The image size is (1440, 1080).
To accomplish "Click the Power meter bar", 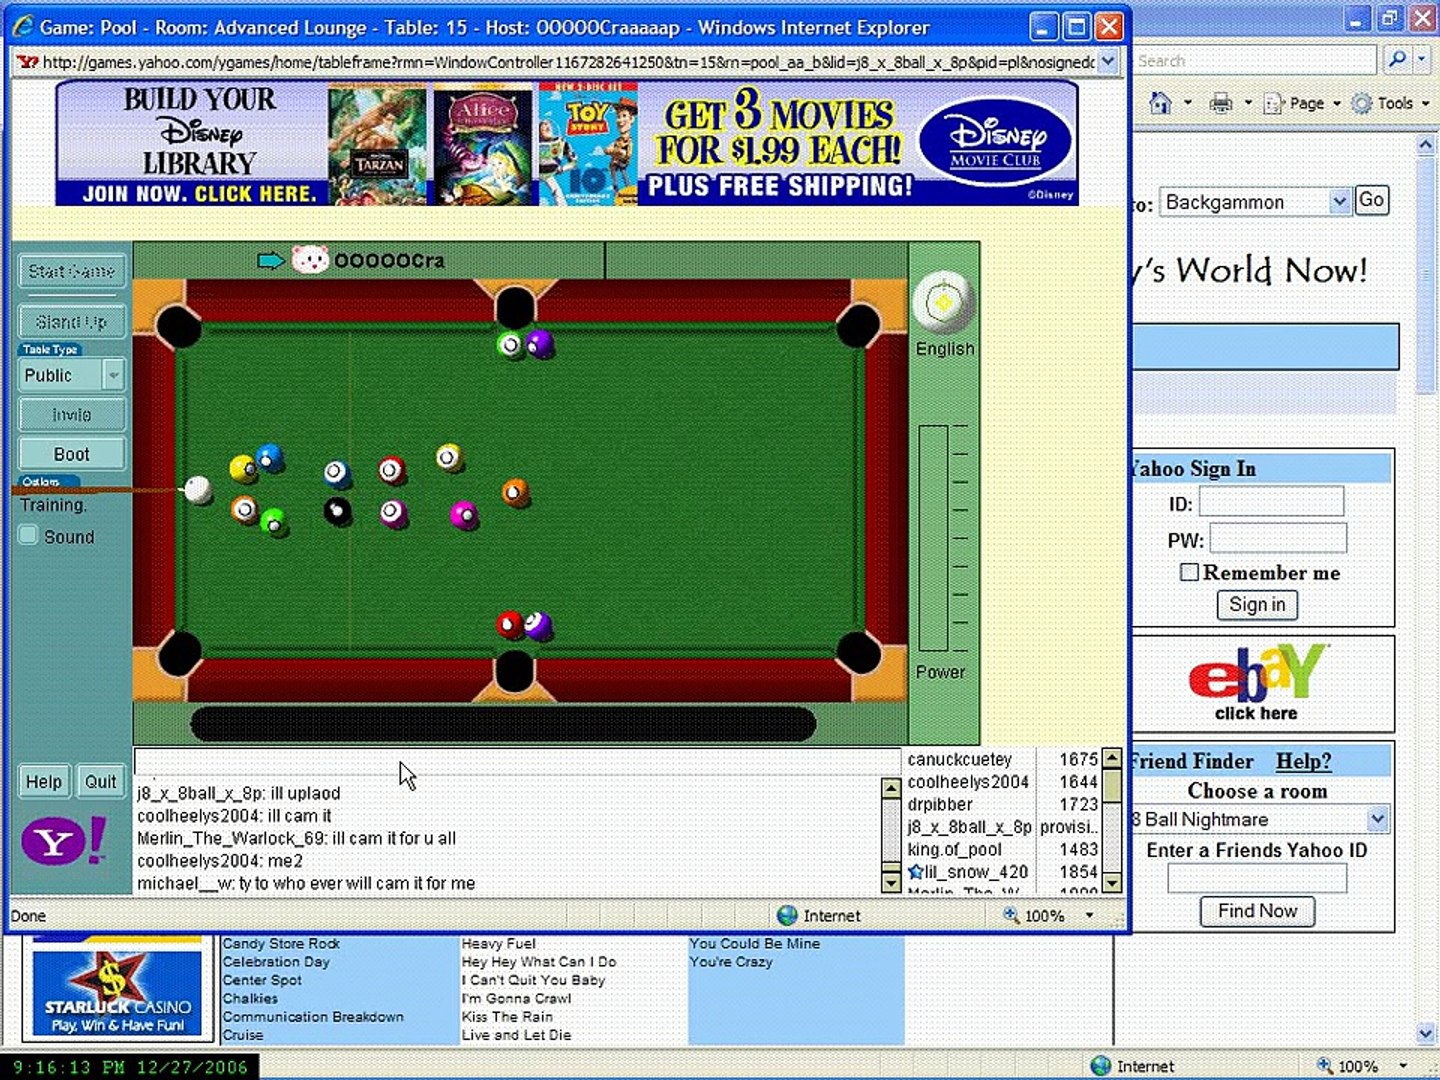I will point(932,539).
